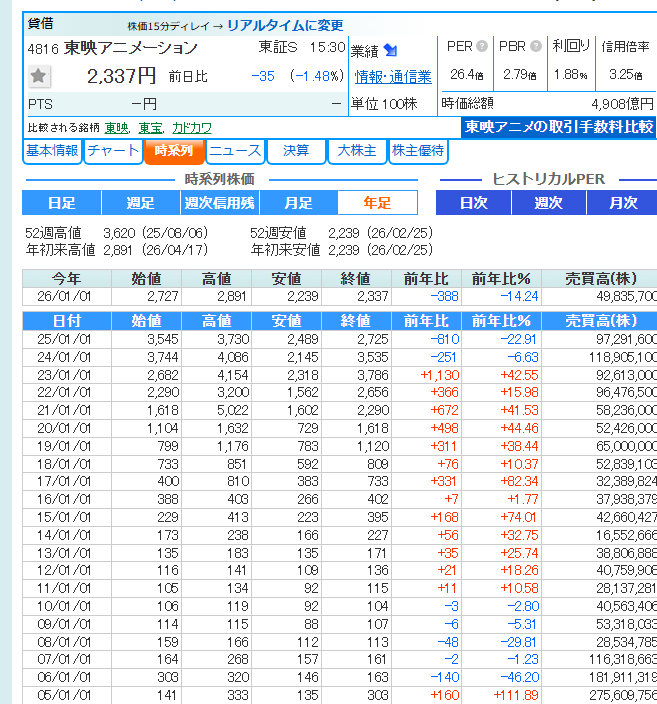Click the 日付 column header
The height and width of the screenshot is (704, 657).
67,321
